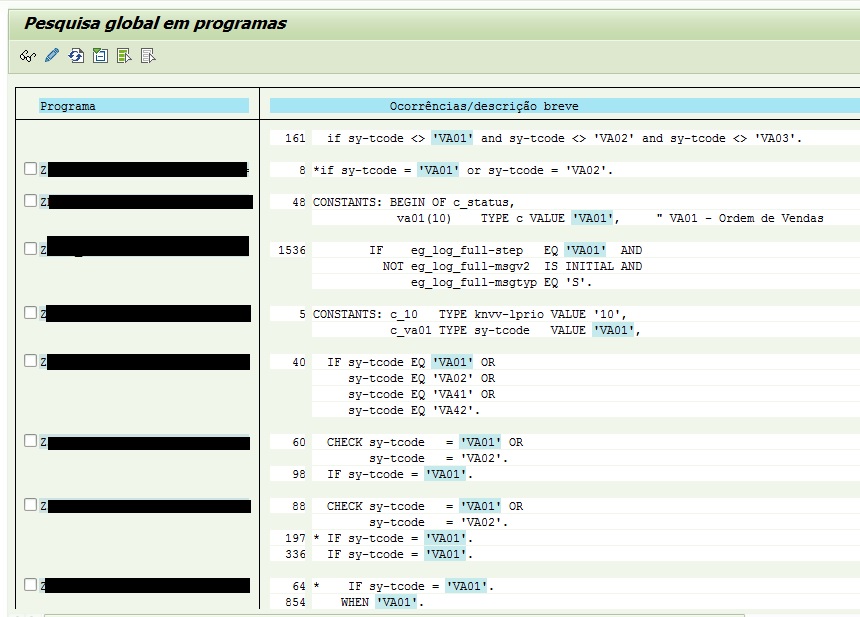Click line "CONSTANTS: c_10 TYPE knvv-lprio"
Viewport: 860px width, 617px height.
tap(469, 314)
